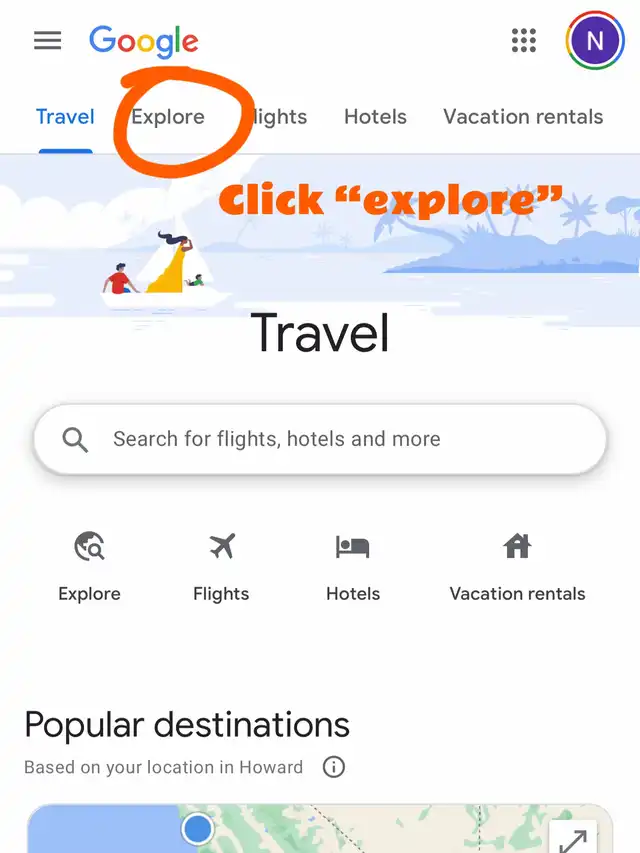Image resolution: width=640 pixels, height=853 pixels.
Task: Select the Travel tab
Action: pyautogui.click(x=65, y=117)
